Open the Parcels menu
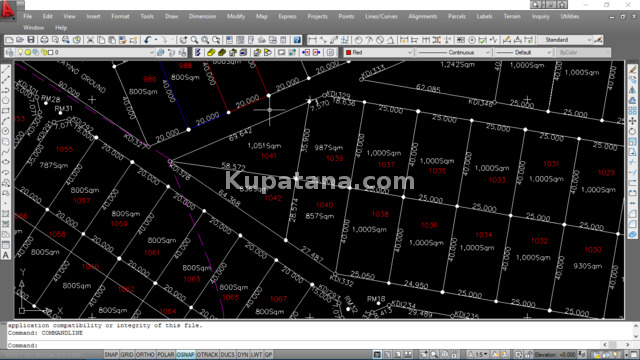 pyautogui.click(x=457, y=16)
